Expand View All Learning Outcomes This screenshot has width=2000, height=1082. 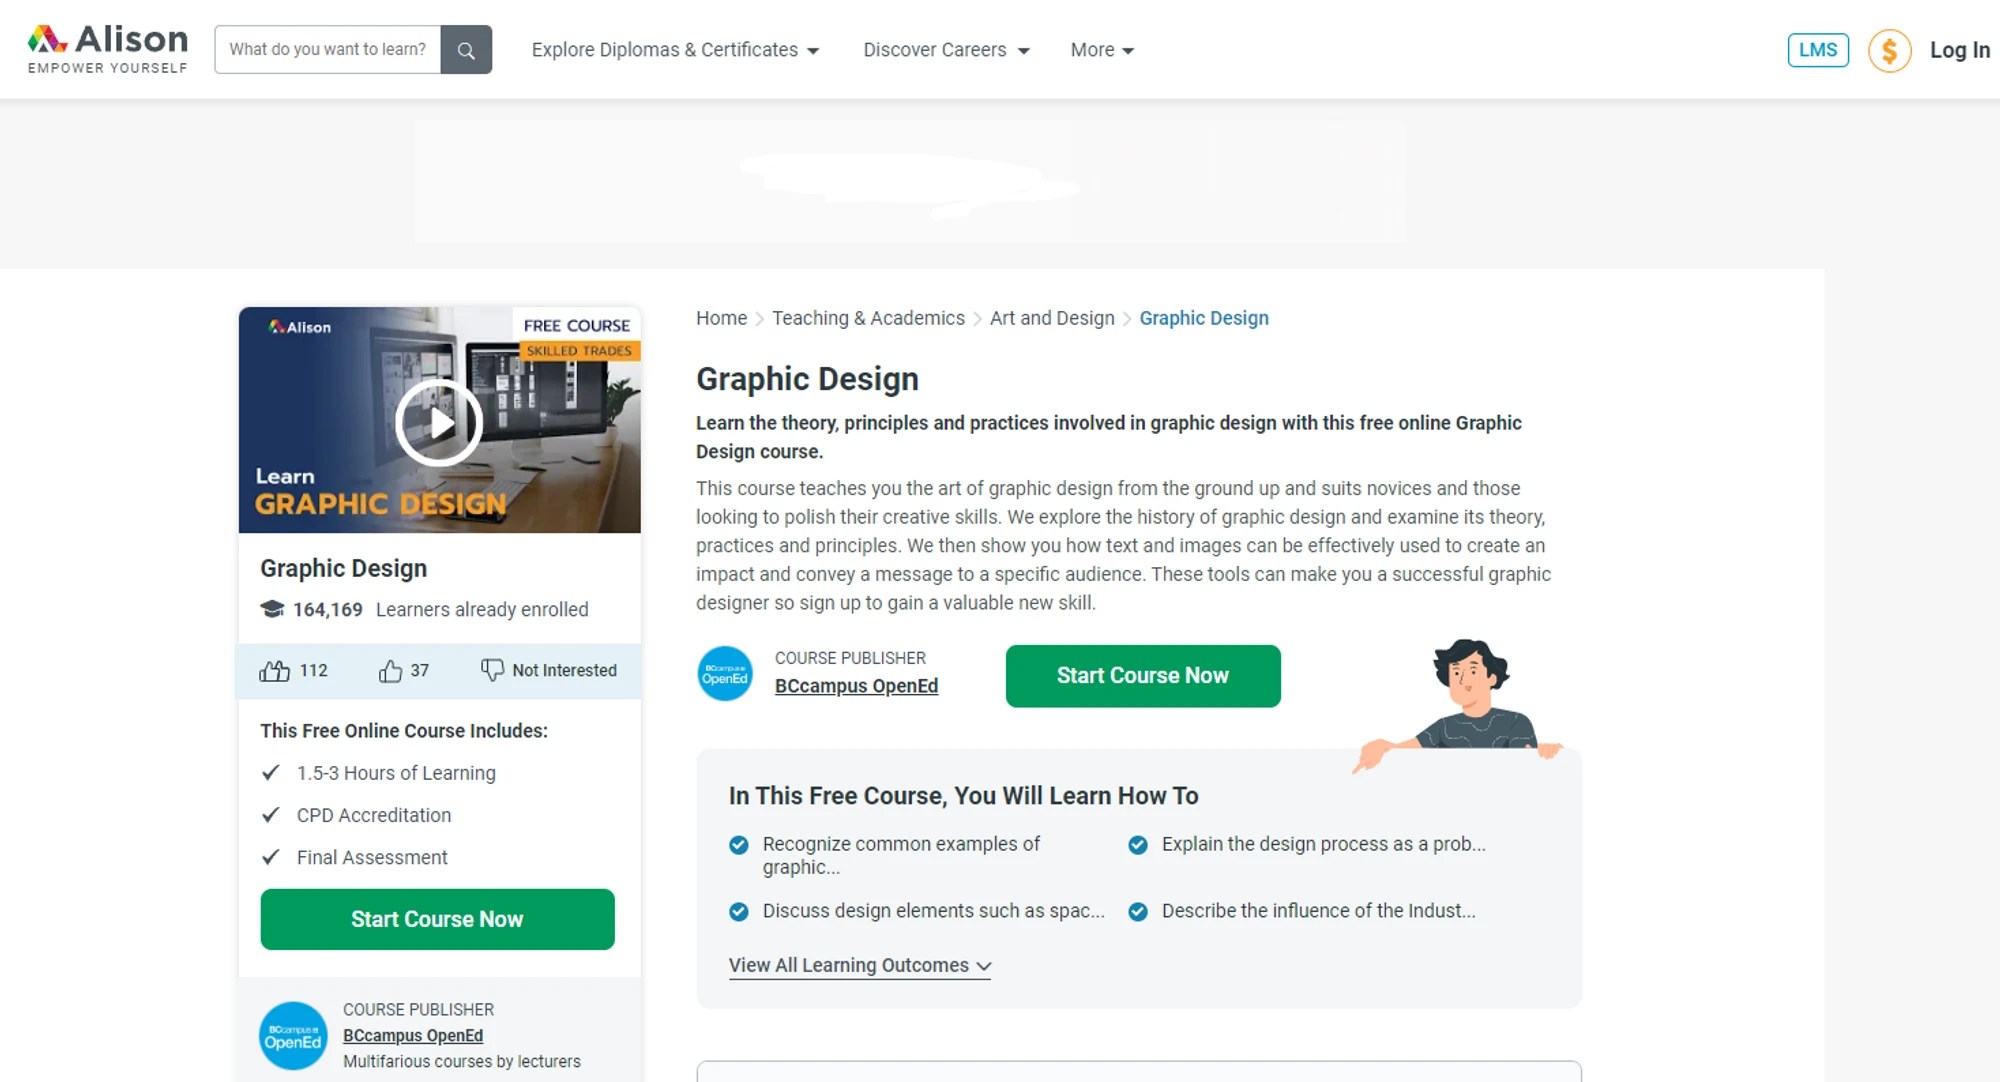point(858,965)
